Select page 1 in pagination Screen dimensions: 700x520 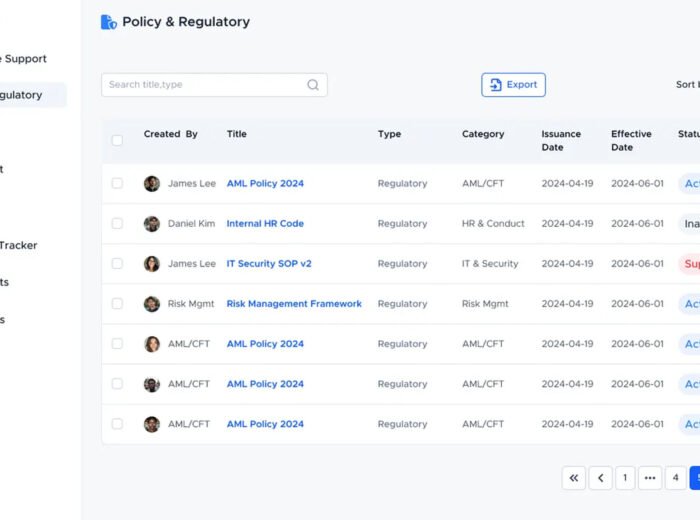point(625,478)
